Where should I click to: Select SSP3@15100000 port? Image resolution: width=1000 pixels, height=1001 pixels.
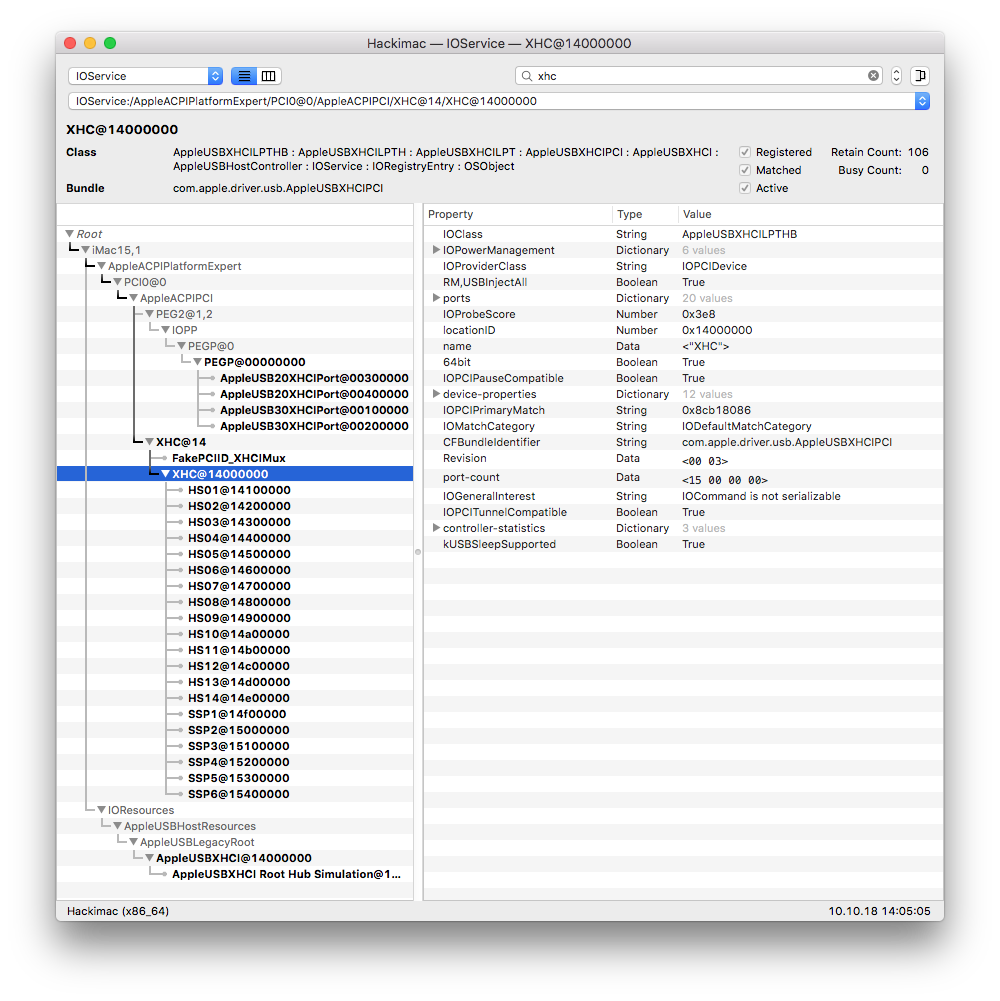[x=239, y=746]
